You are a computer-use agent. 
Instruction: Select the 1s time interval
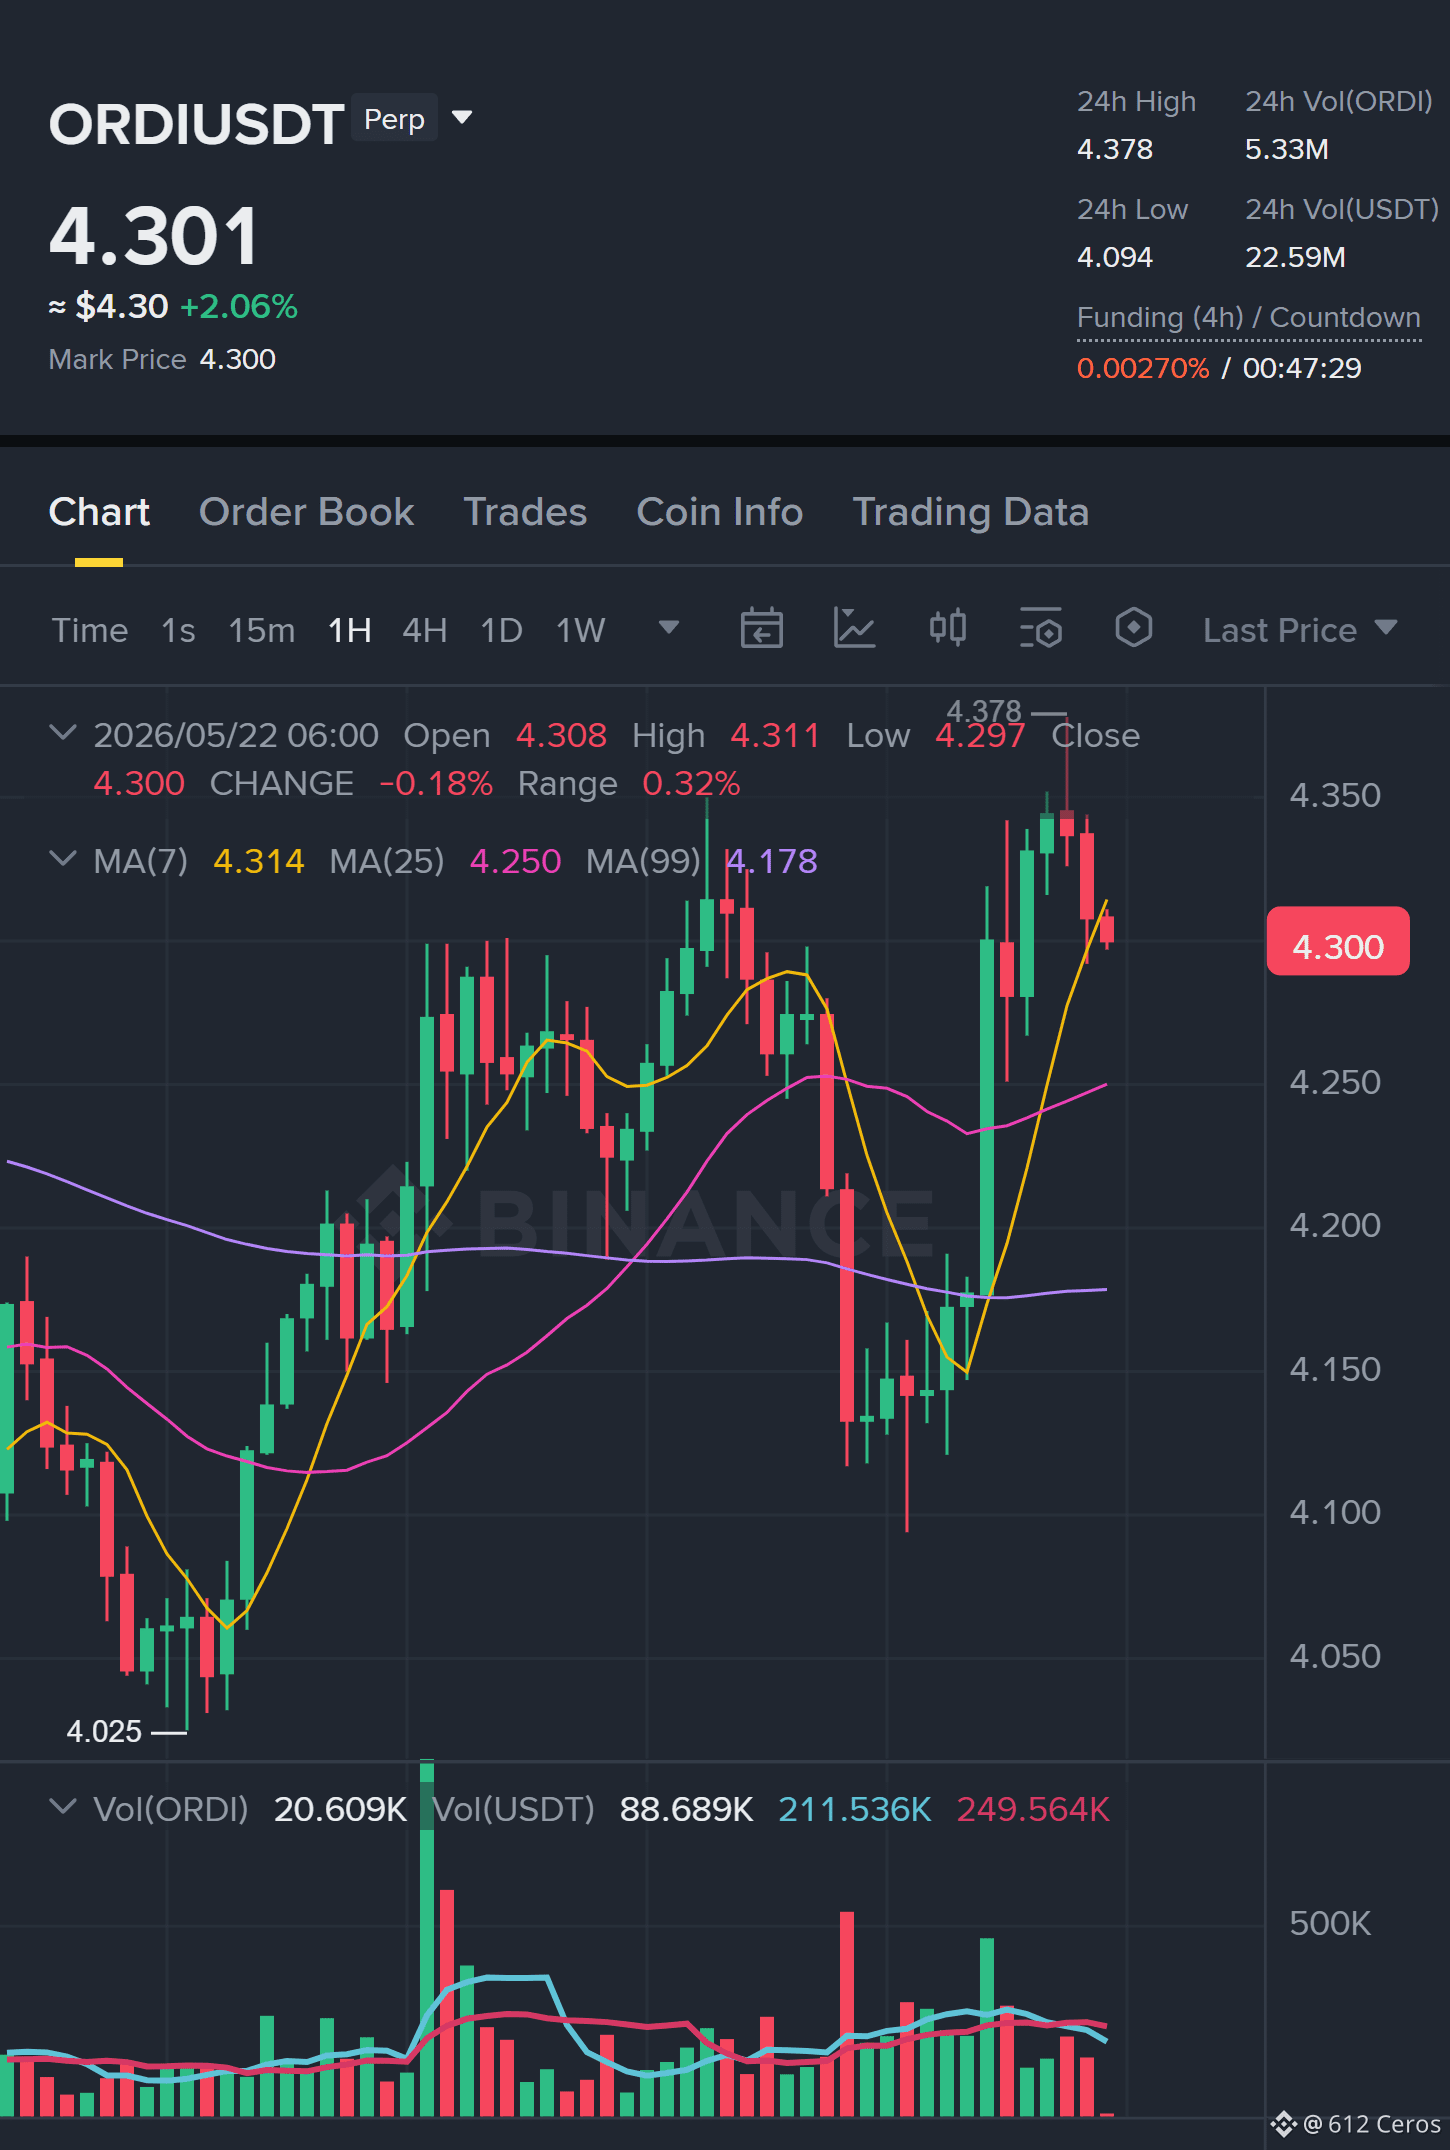[178, 630]
